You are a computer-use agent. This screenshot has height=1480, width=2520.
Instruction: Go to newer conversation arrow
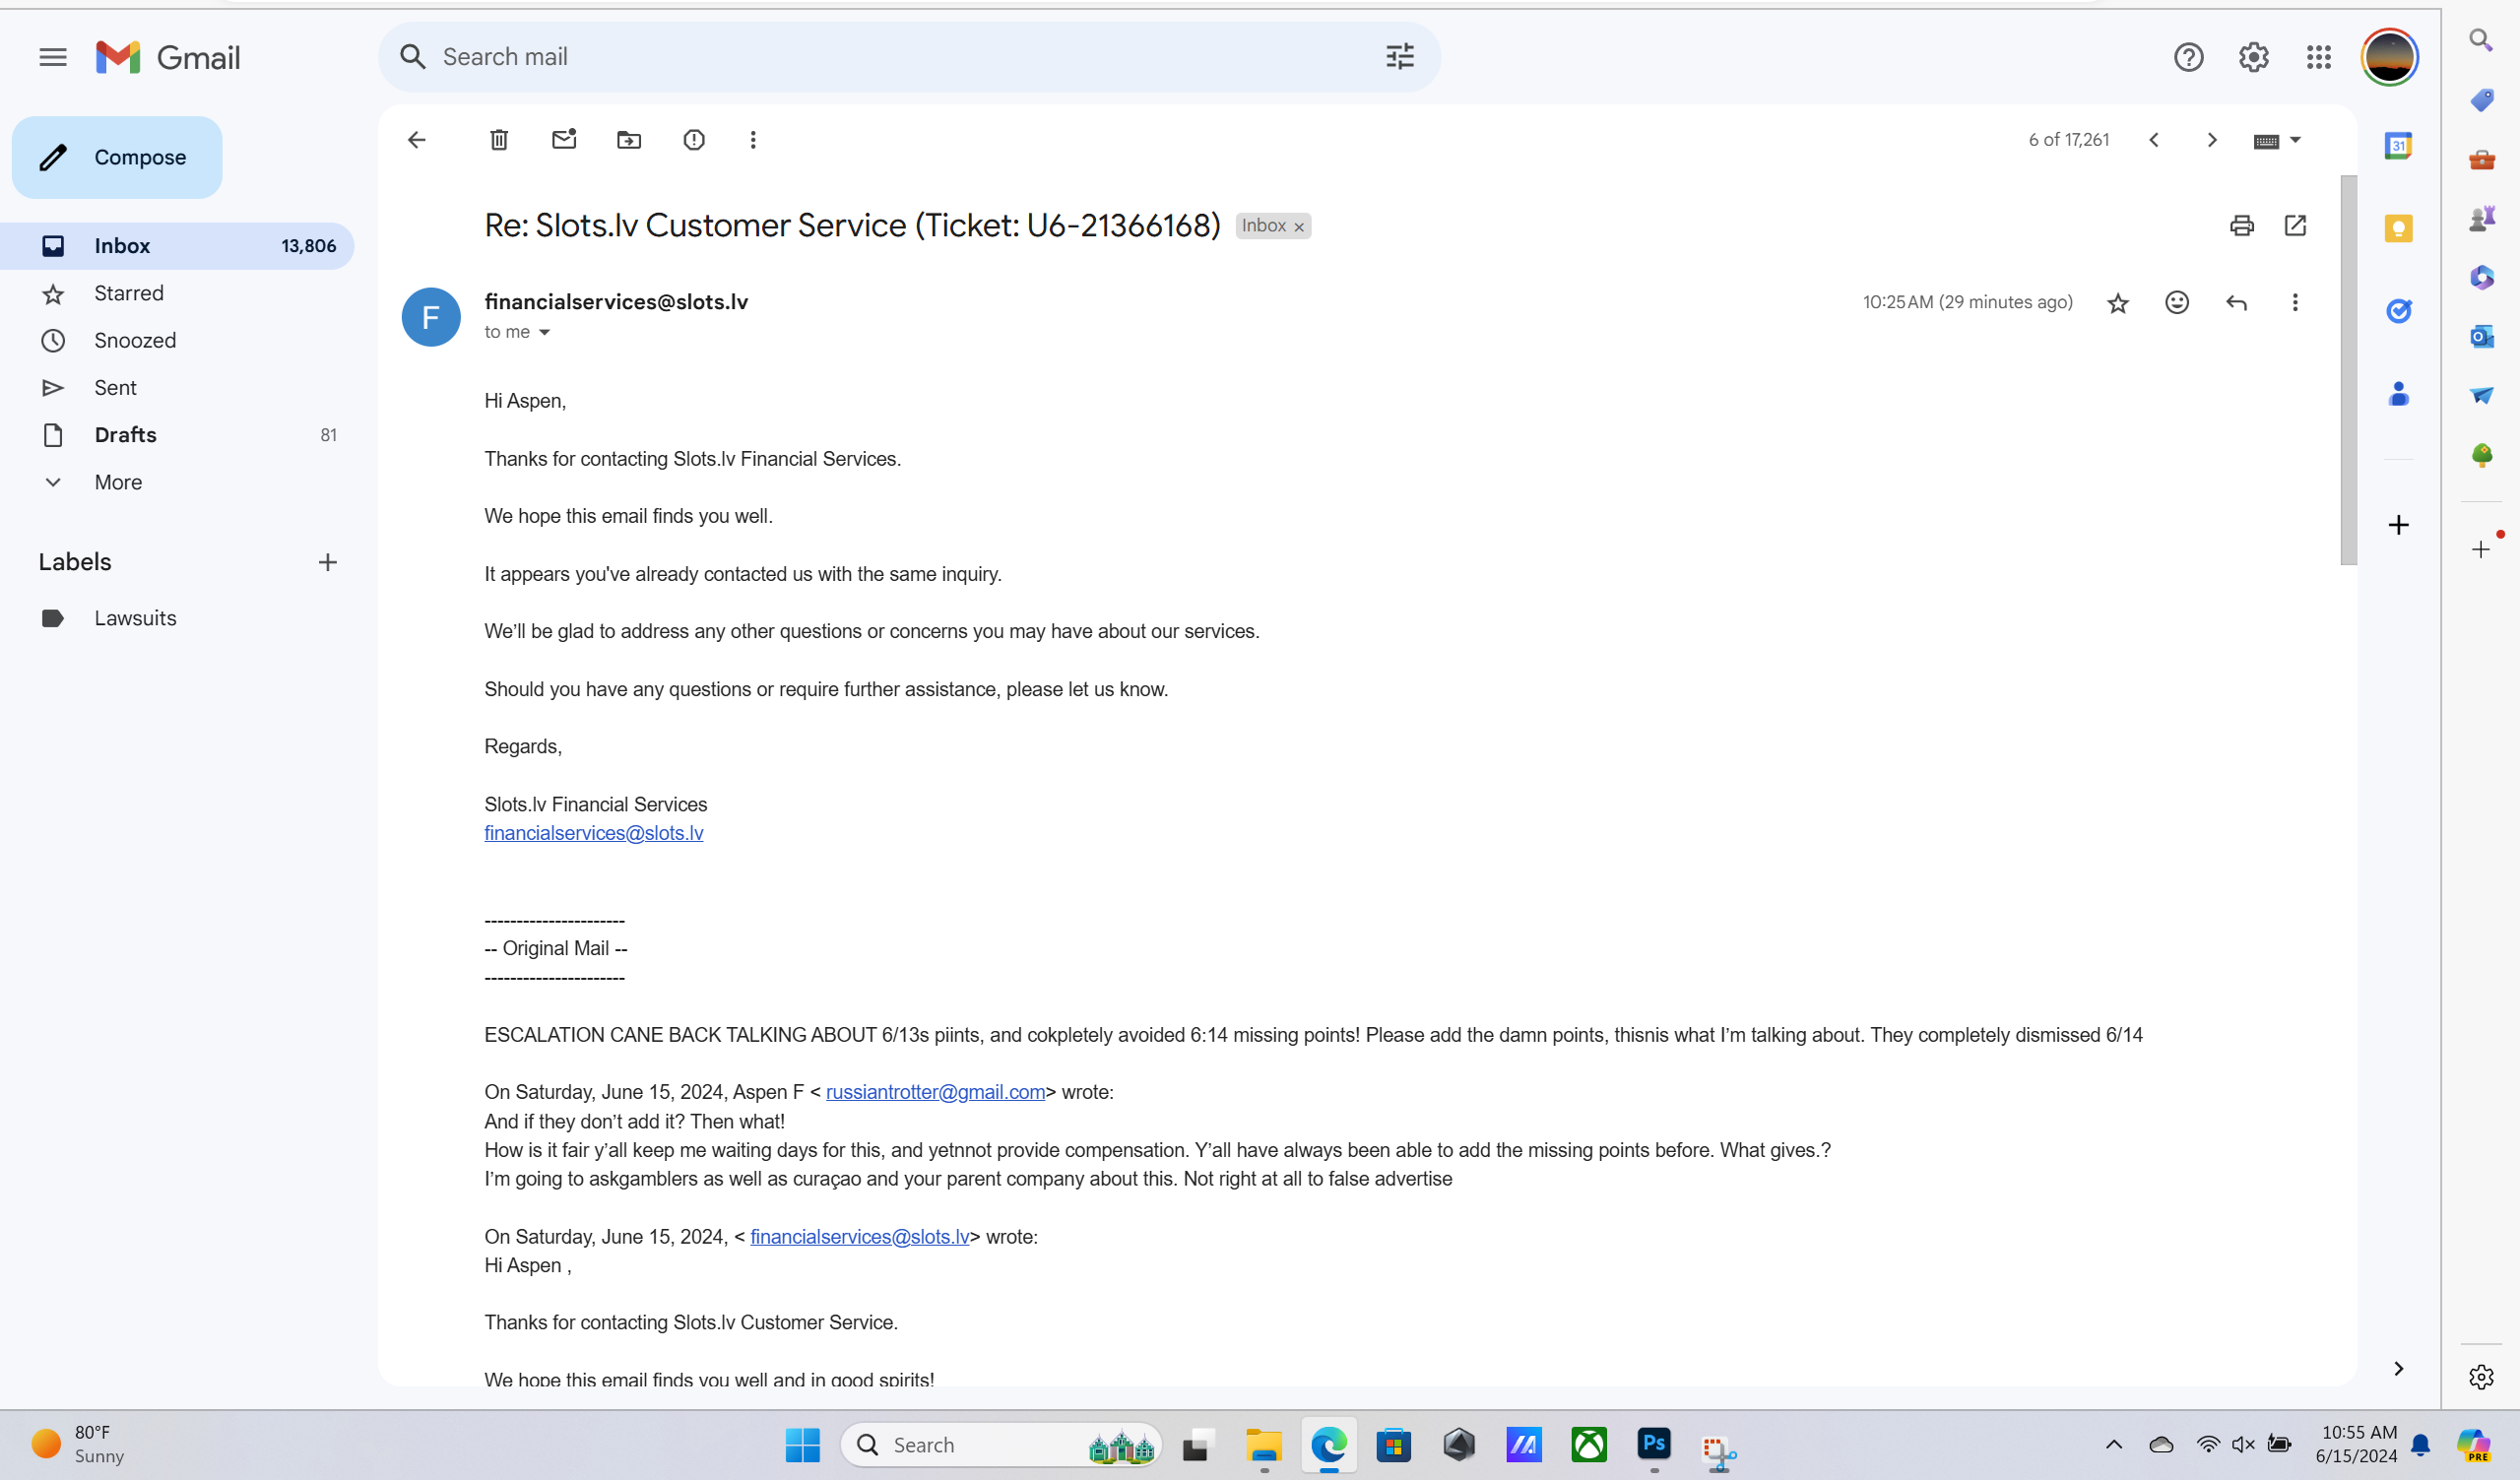(2154, 140)
